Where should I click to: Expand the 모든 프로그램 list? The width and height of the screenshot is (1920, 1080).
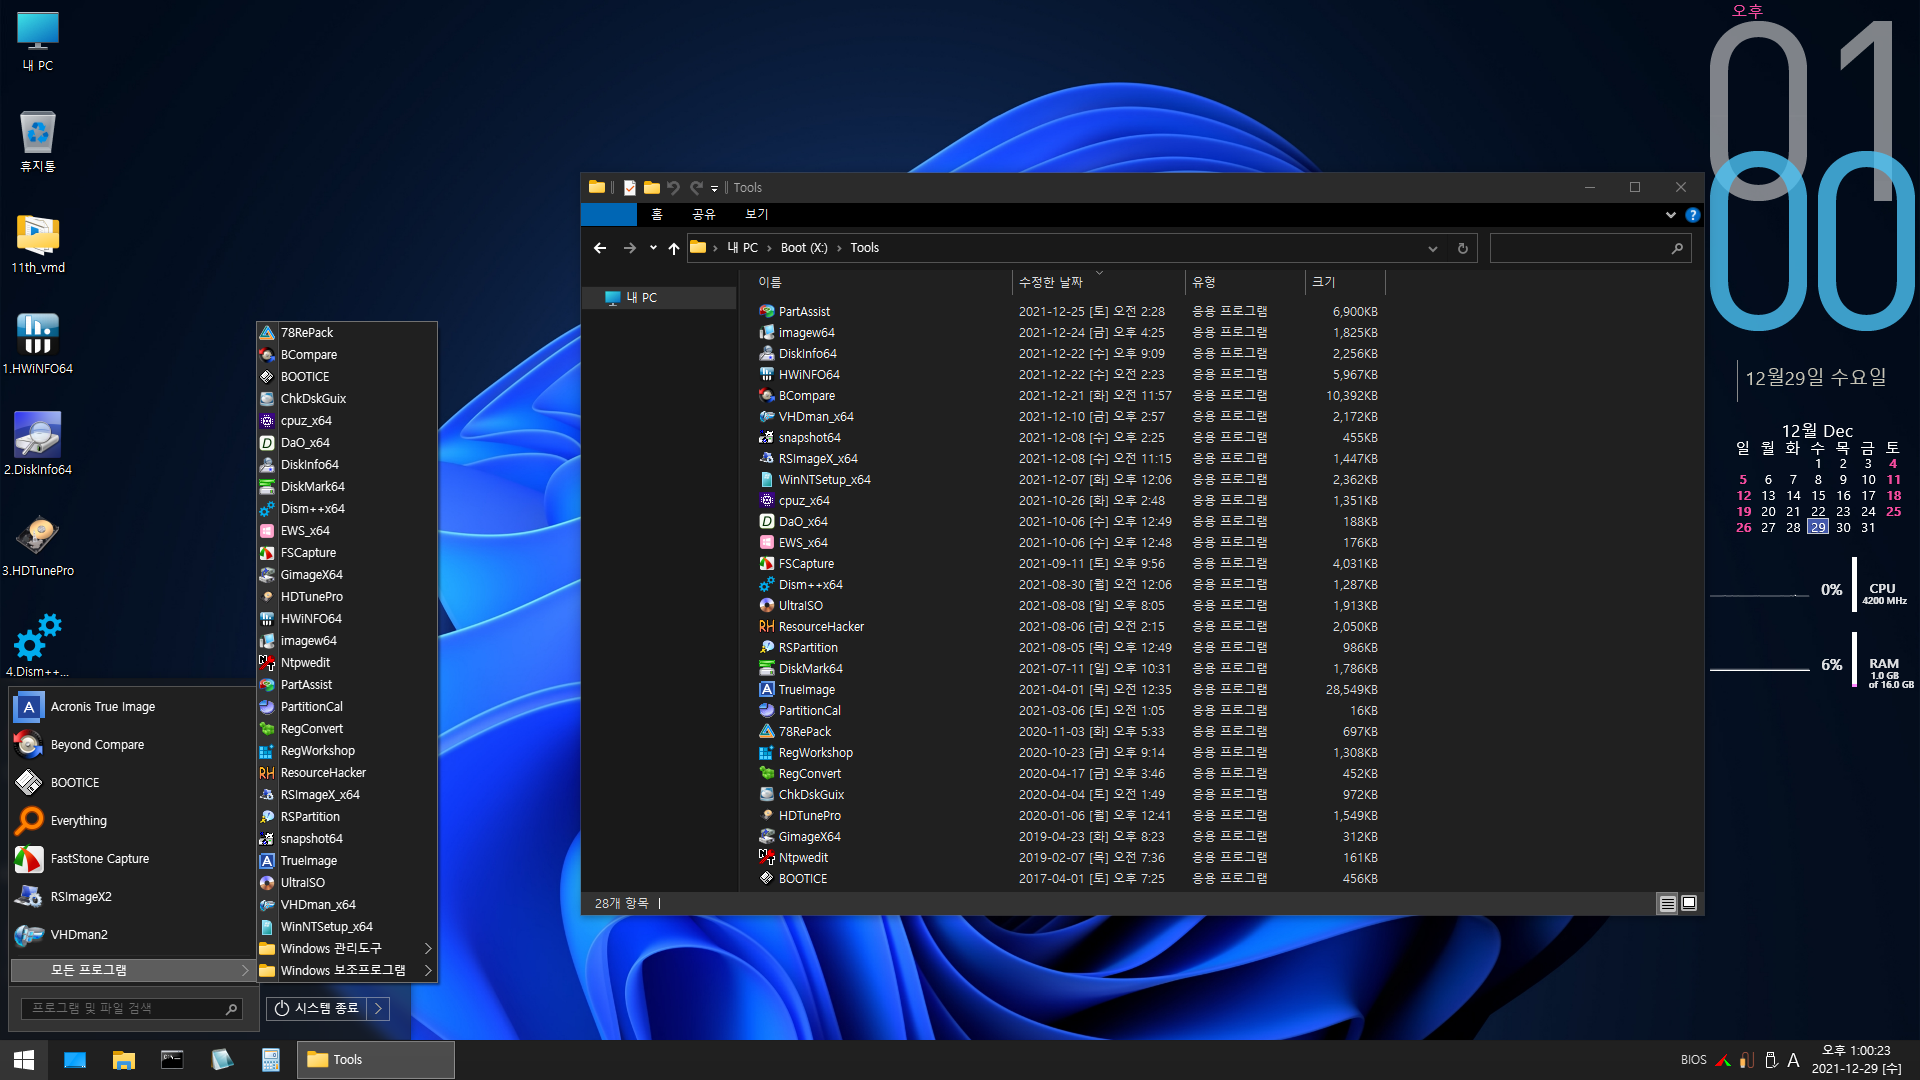[x=131, y=971]
